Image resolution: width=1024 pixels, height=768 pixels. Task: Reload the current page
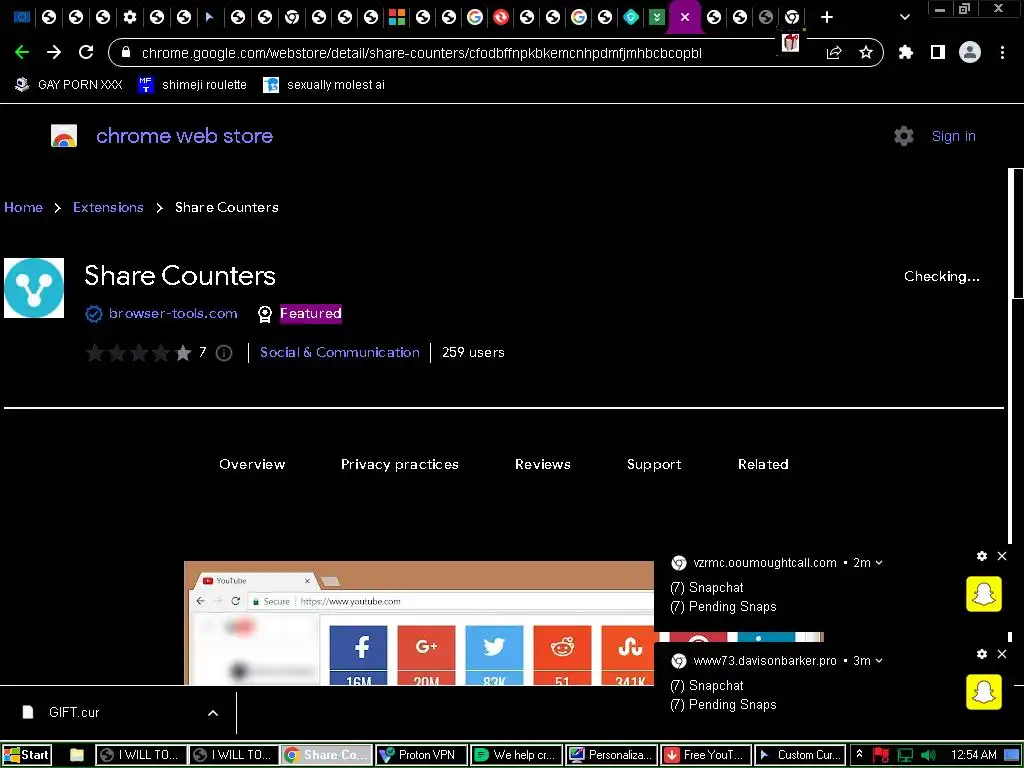click(x=86, y=52)
